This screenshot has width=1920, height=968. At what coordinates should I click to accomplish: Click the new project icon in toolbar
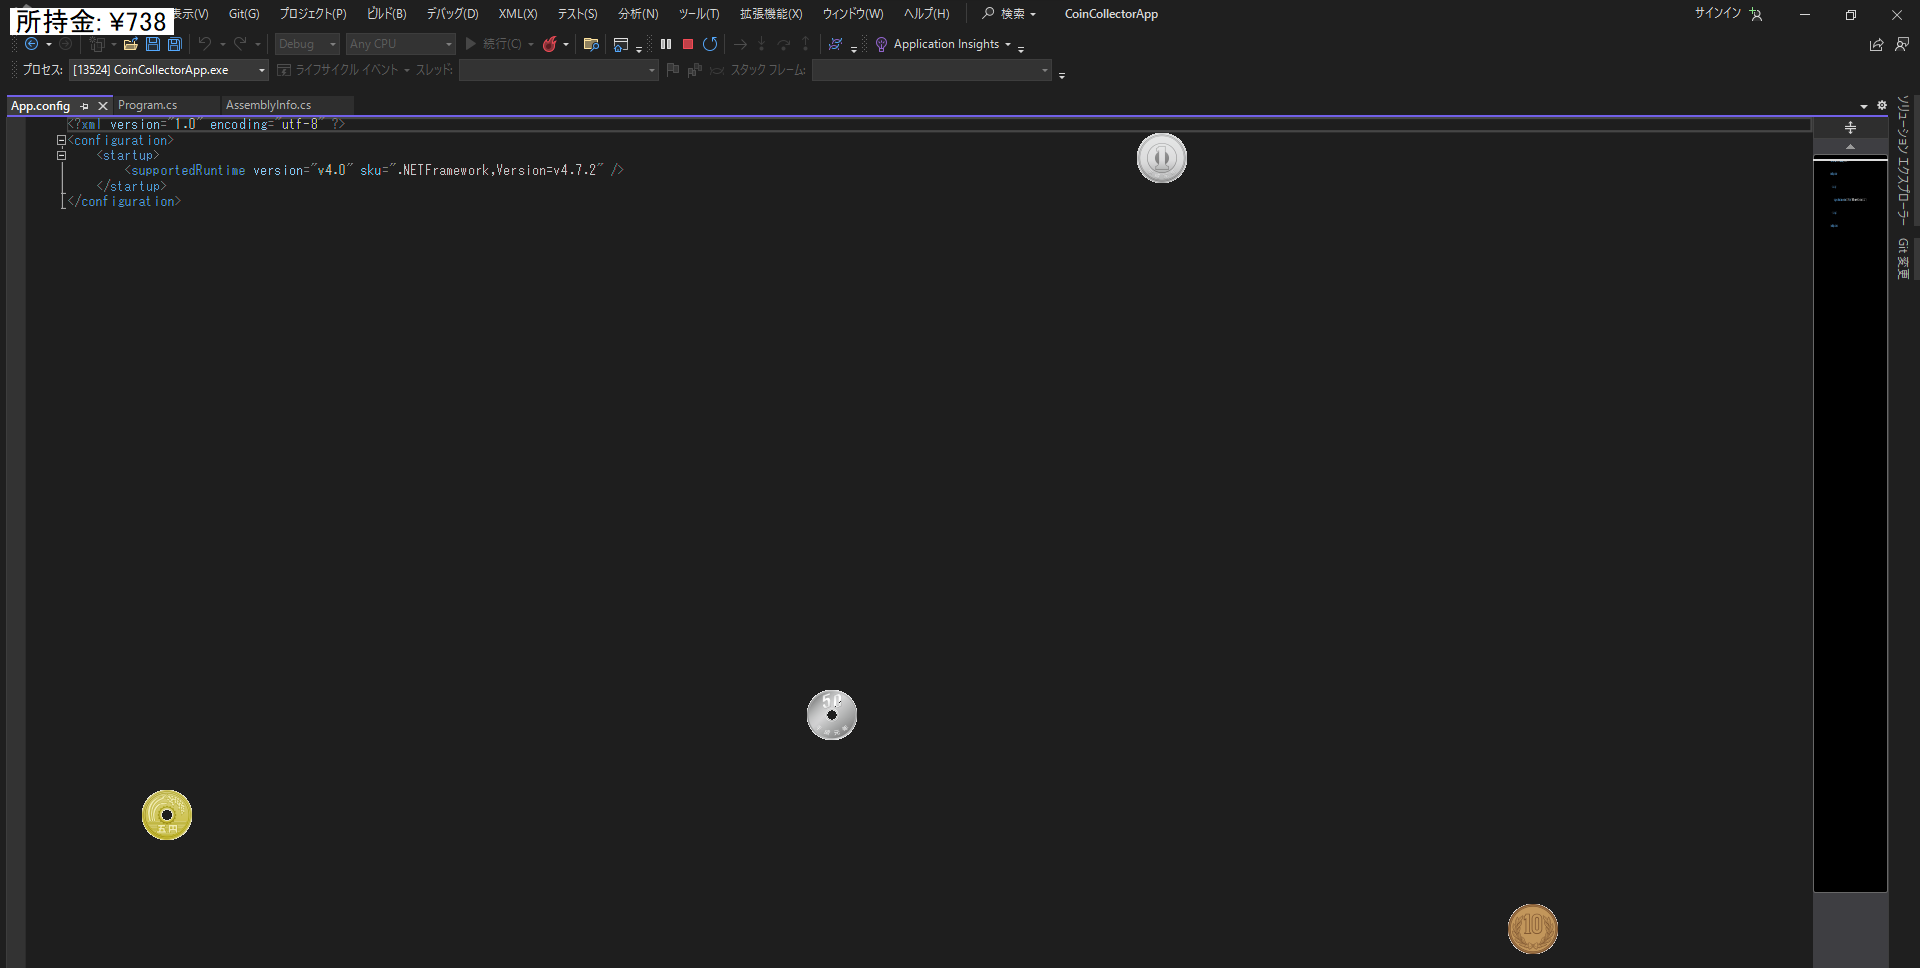[x=97, y=44]
